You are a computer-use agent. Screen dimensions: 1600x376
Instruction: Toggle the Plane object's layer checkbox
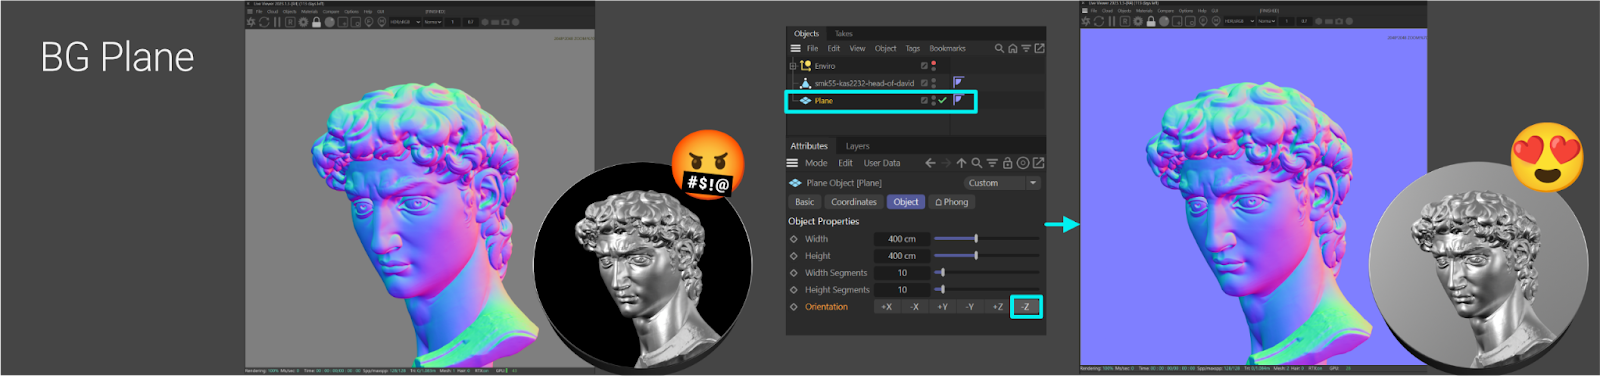[924, 100]
